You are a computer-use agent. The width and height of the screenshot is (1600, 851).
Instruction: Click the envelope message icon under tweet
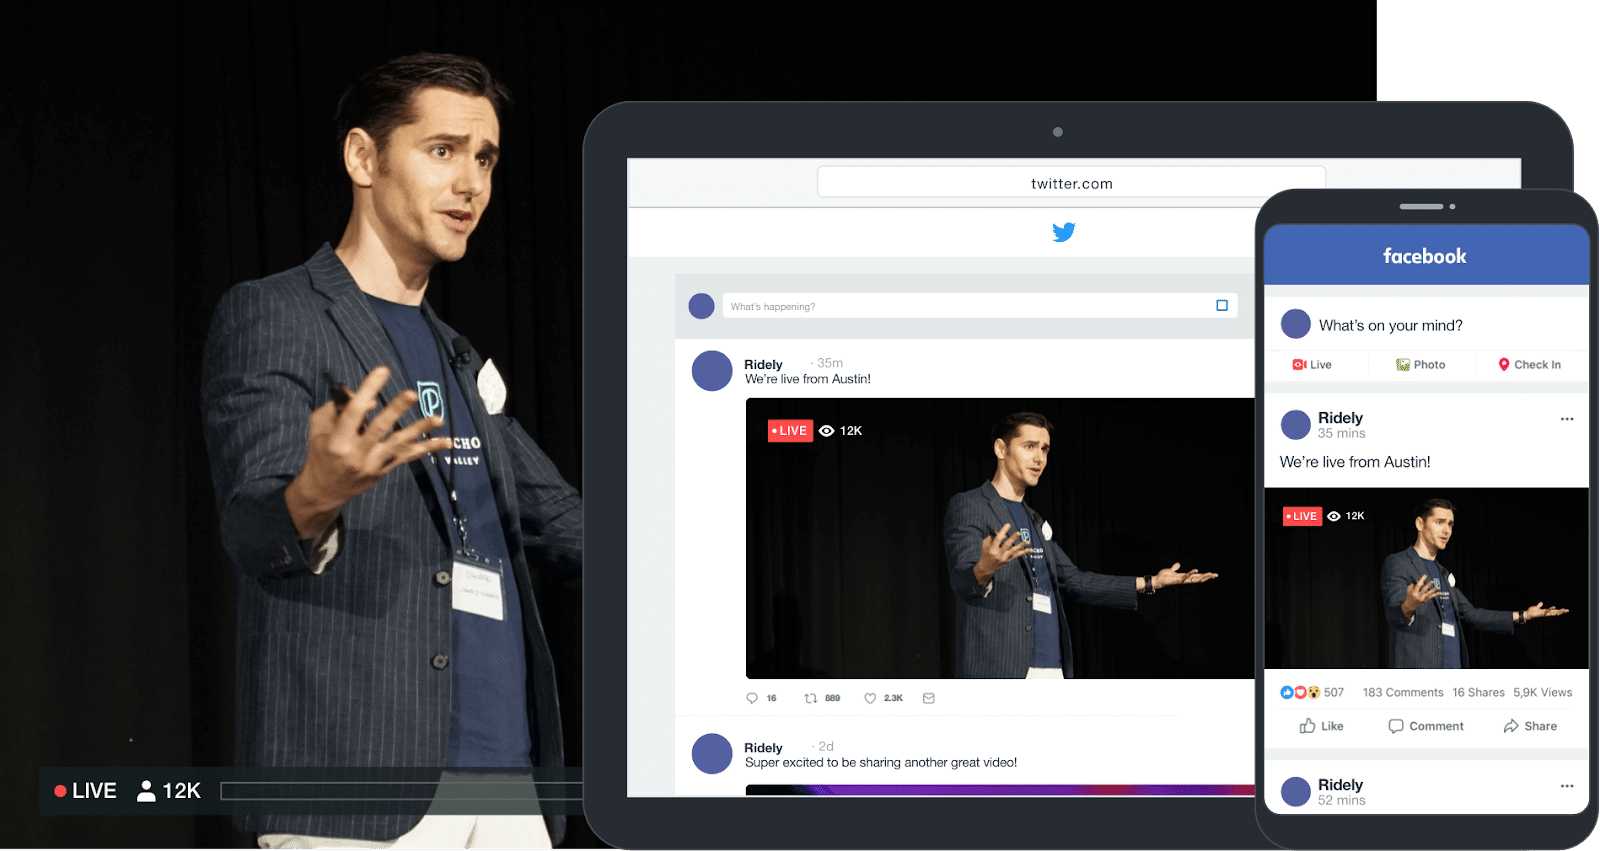[929, 698]
